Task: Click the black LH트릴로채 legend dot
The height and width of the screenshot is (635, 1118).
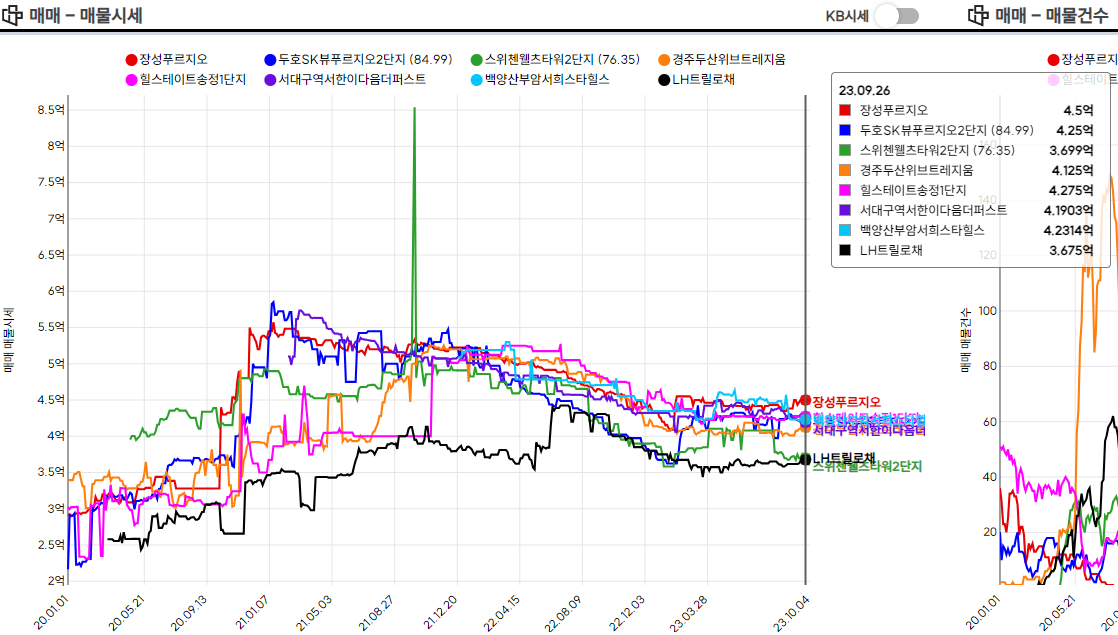Action: [665, 80]
